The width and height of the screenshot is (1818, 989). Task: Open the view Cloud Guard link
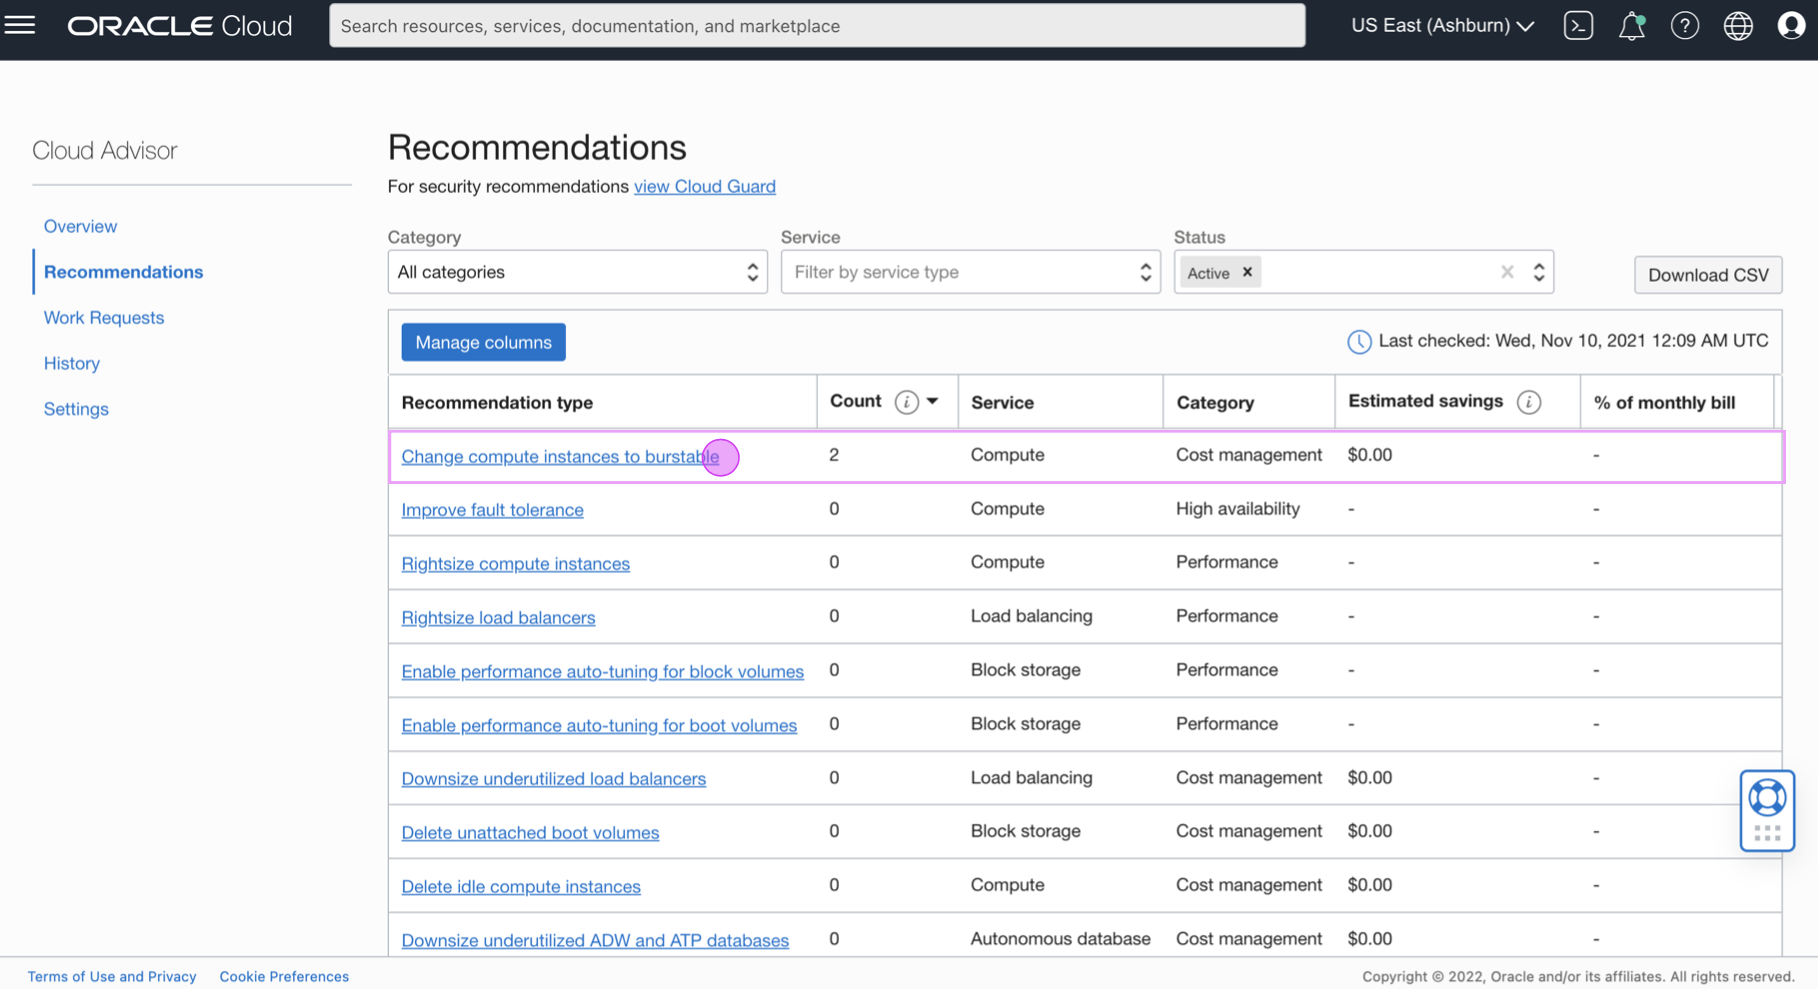click(x=704, y=186)
